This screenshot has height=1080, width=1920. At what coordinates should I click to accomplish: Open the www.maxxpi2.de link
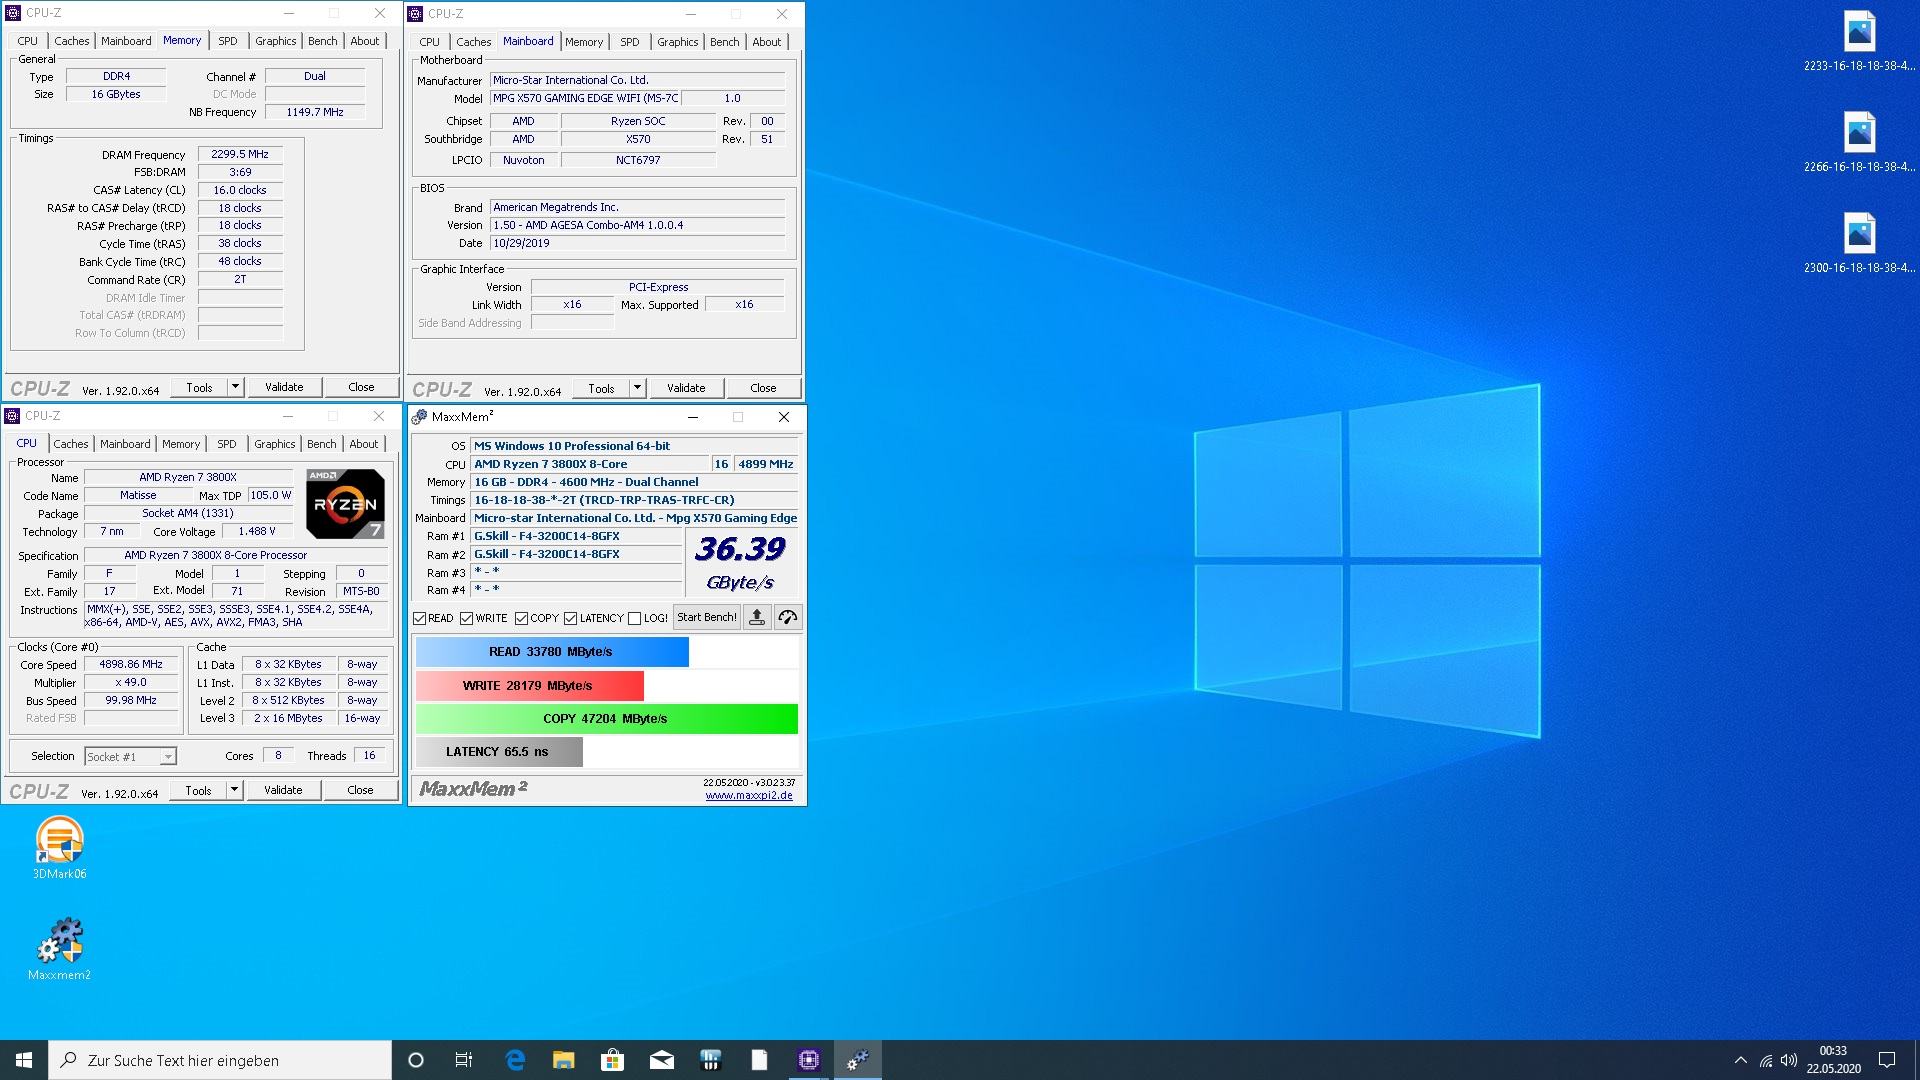pyautogui.click(x=749, y=796)
